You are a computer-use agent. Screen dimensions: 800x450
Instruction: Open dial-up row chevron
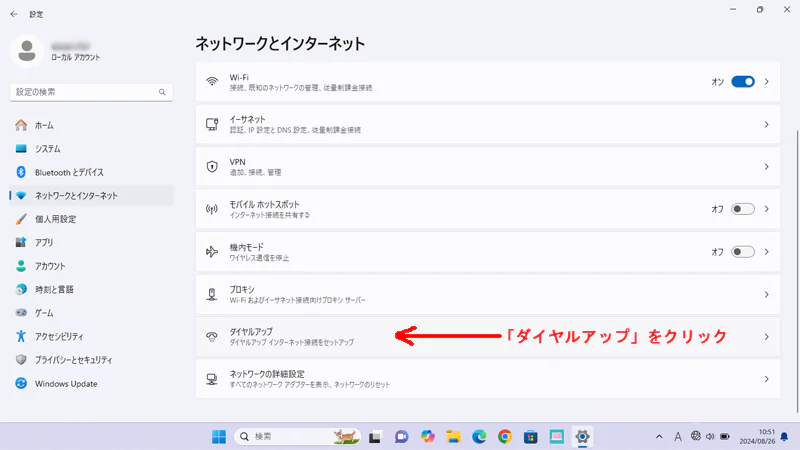766,337
